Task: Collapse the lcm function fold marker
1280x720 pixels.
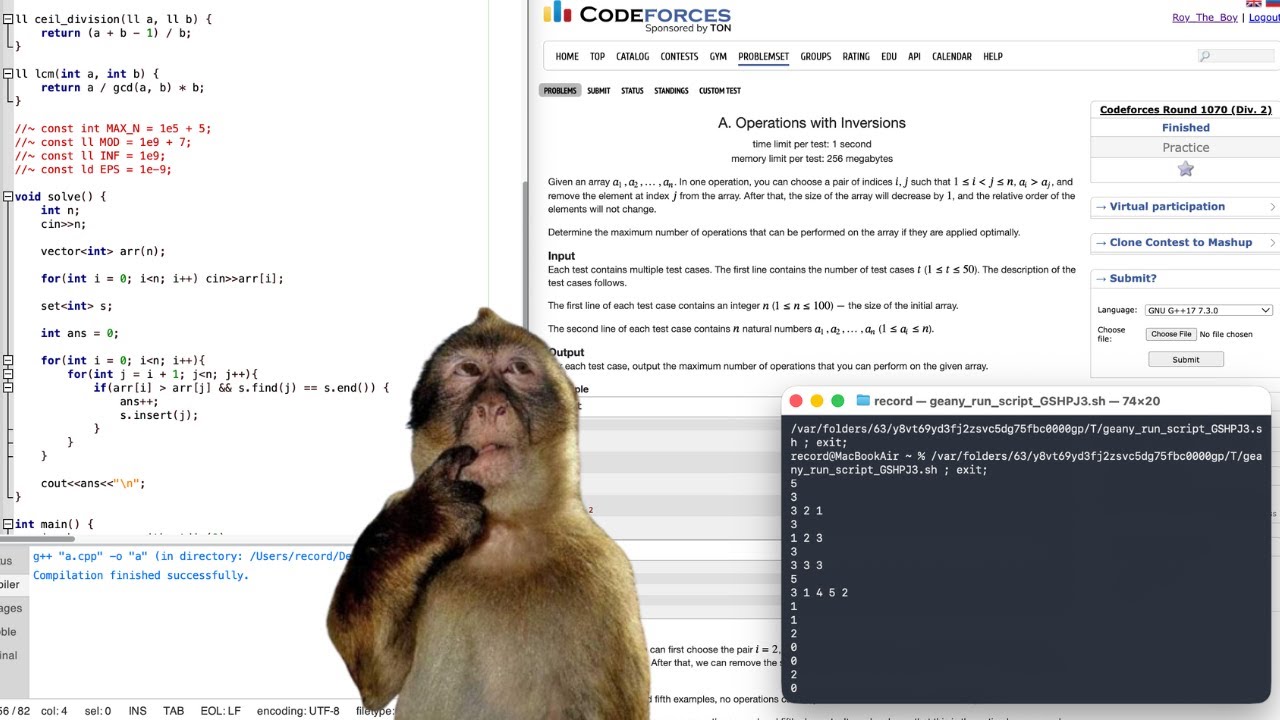Action: pyautogui.click(x=8, y=74)
